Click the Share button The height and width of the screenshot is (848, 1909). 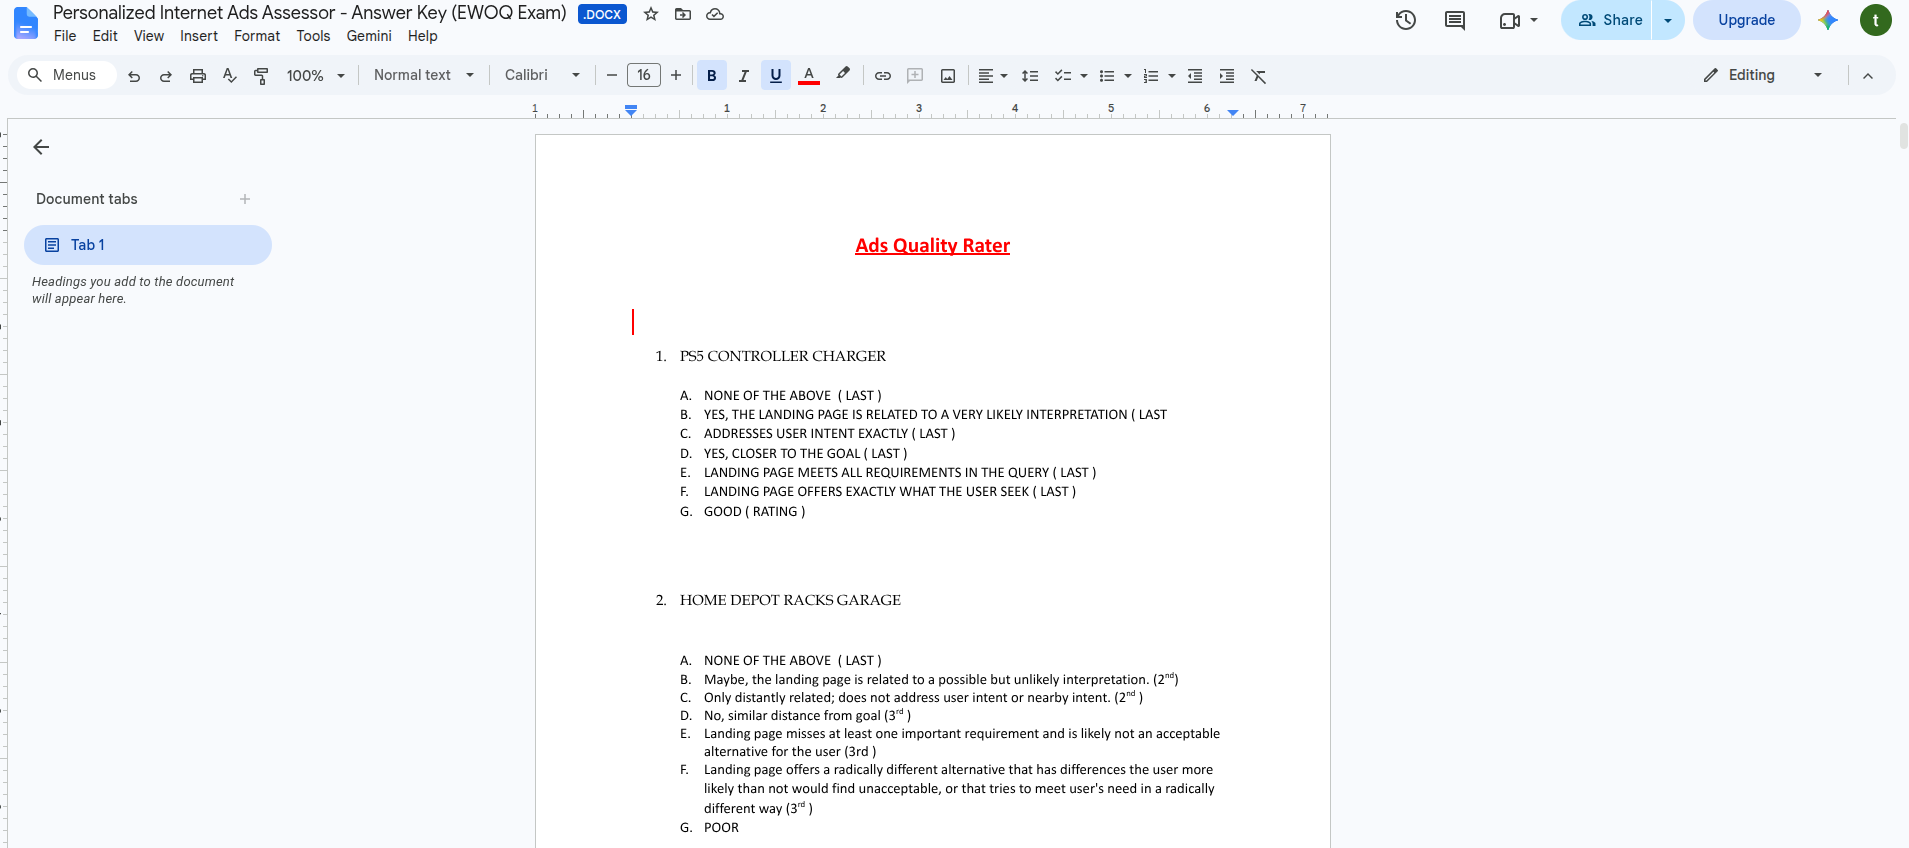click(1607, 20)
